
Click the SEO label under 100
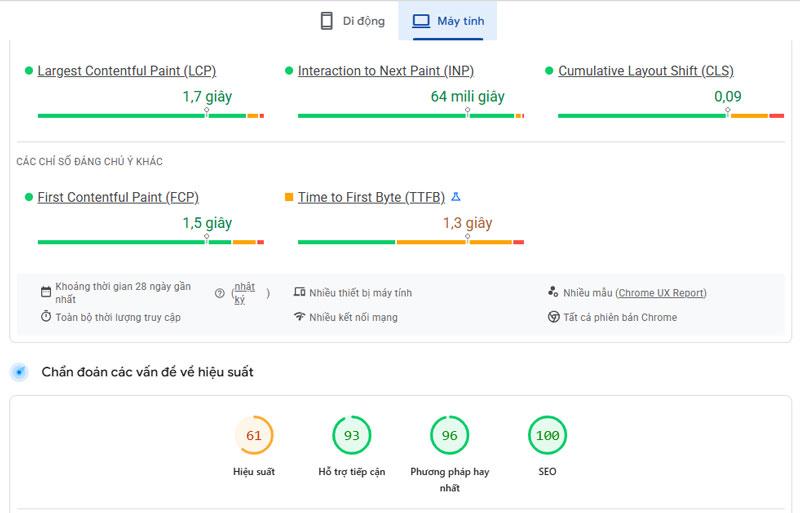point(547,472)
